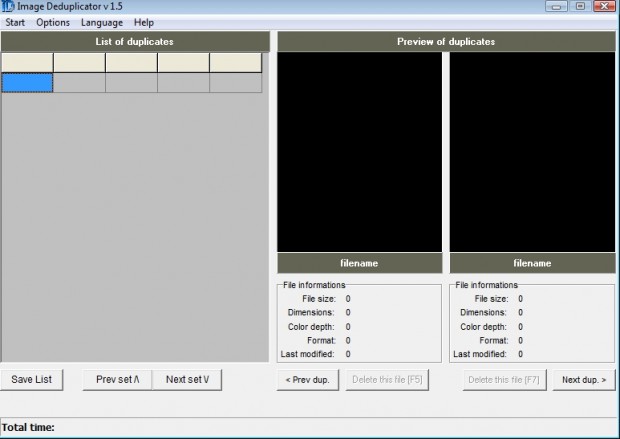The image size is (620, 439).
Task: Click the Image Deduplicator app icon in title bar
Action: coord(8,6)
